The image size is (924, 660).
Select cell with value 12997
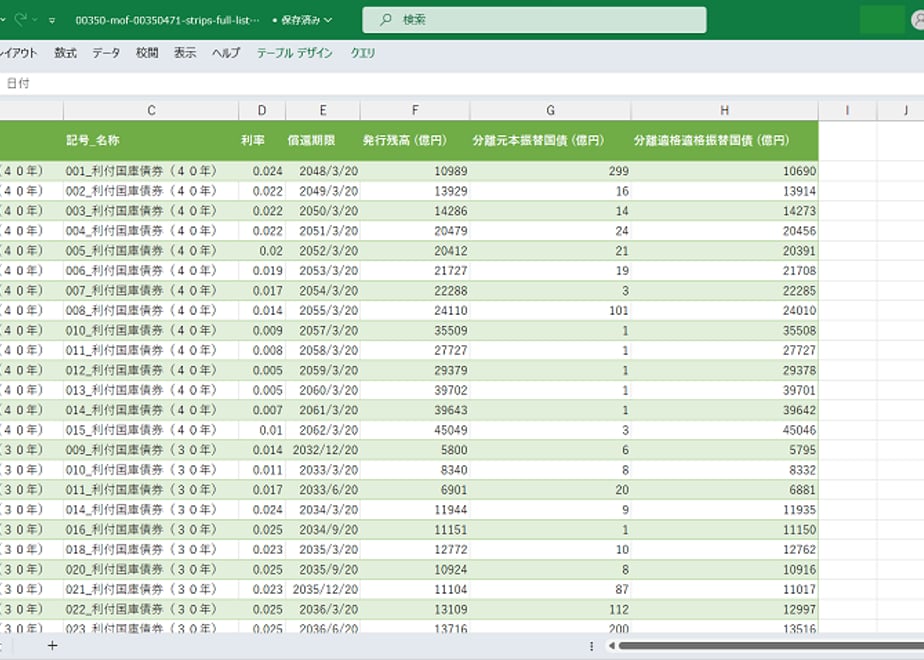724,609
